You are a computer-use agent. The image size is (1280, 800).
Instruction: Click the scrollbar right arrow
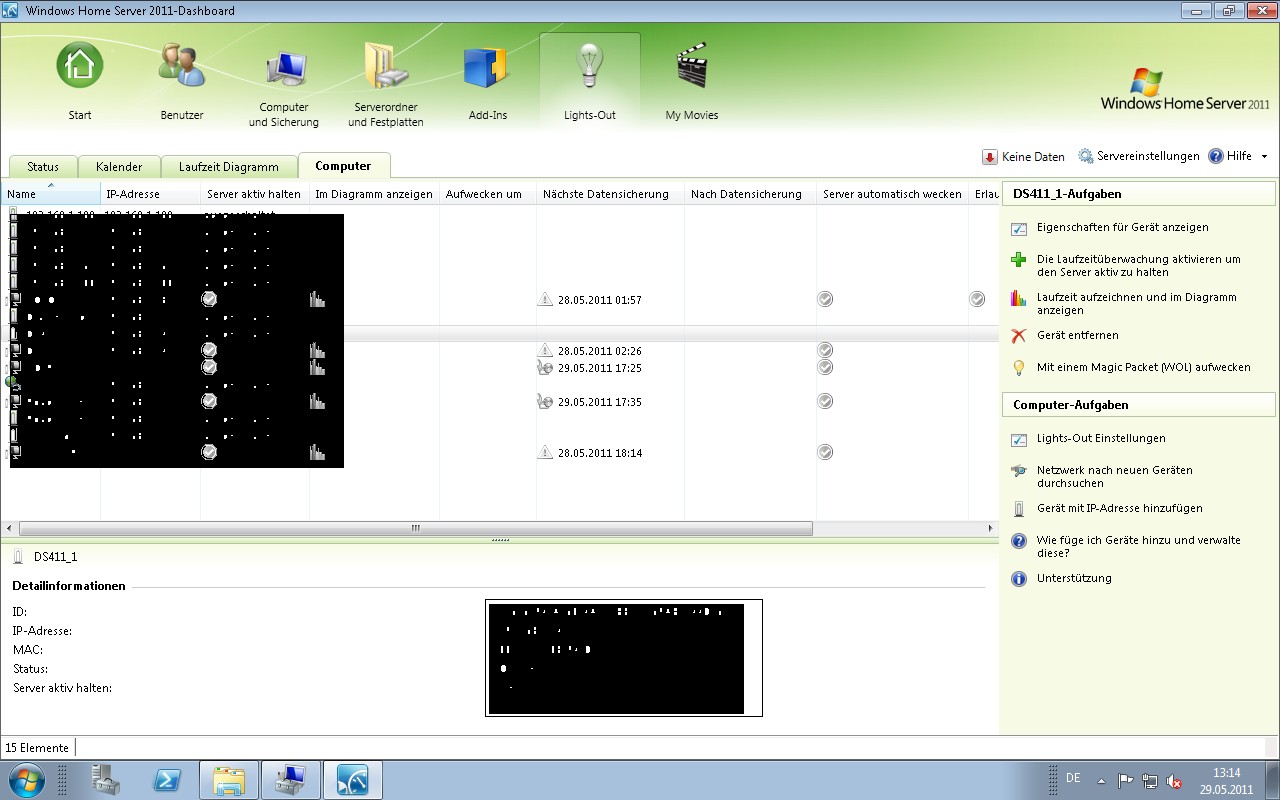(x=991, y=528)
